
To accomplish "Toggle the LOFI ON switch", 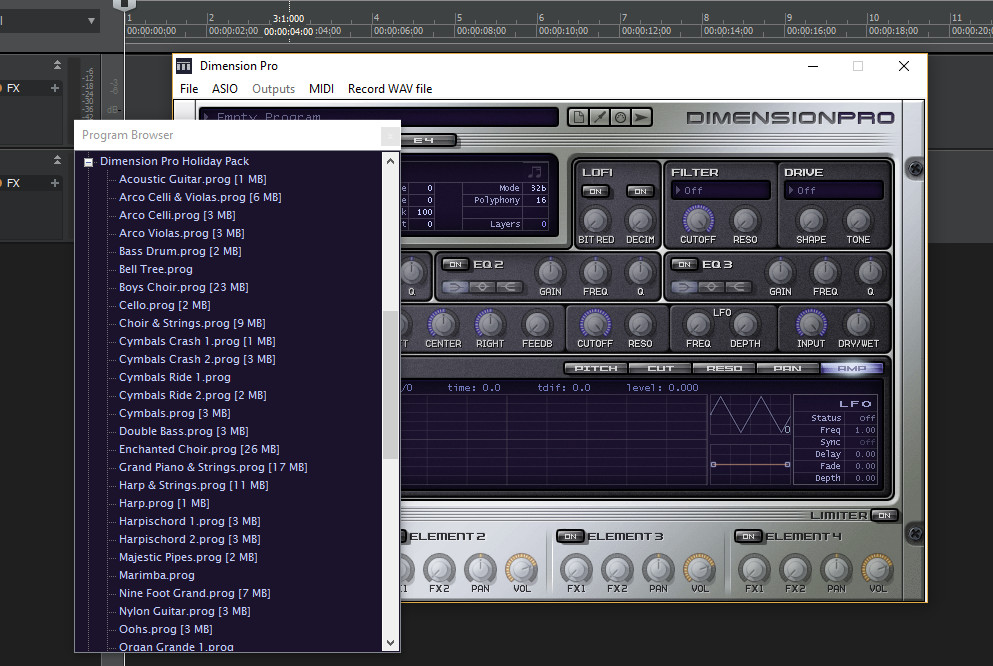I will [595, 190].
